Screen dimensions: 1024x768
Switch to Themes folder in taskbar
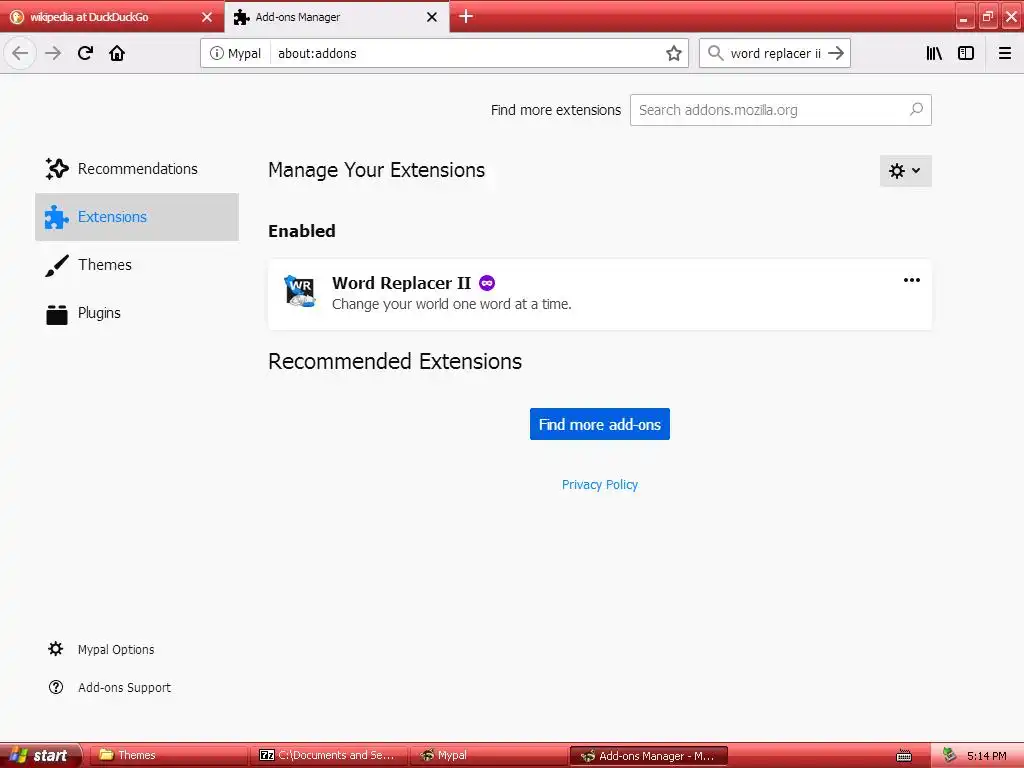168,756
